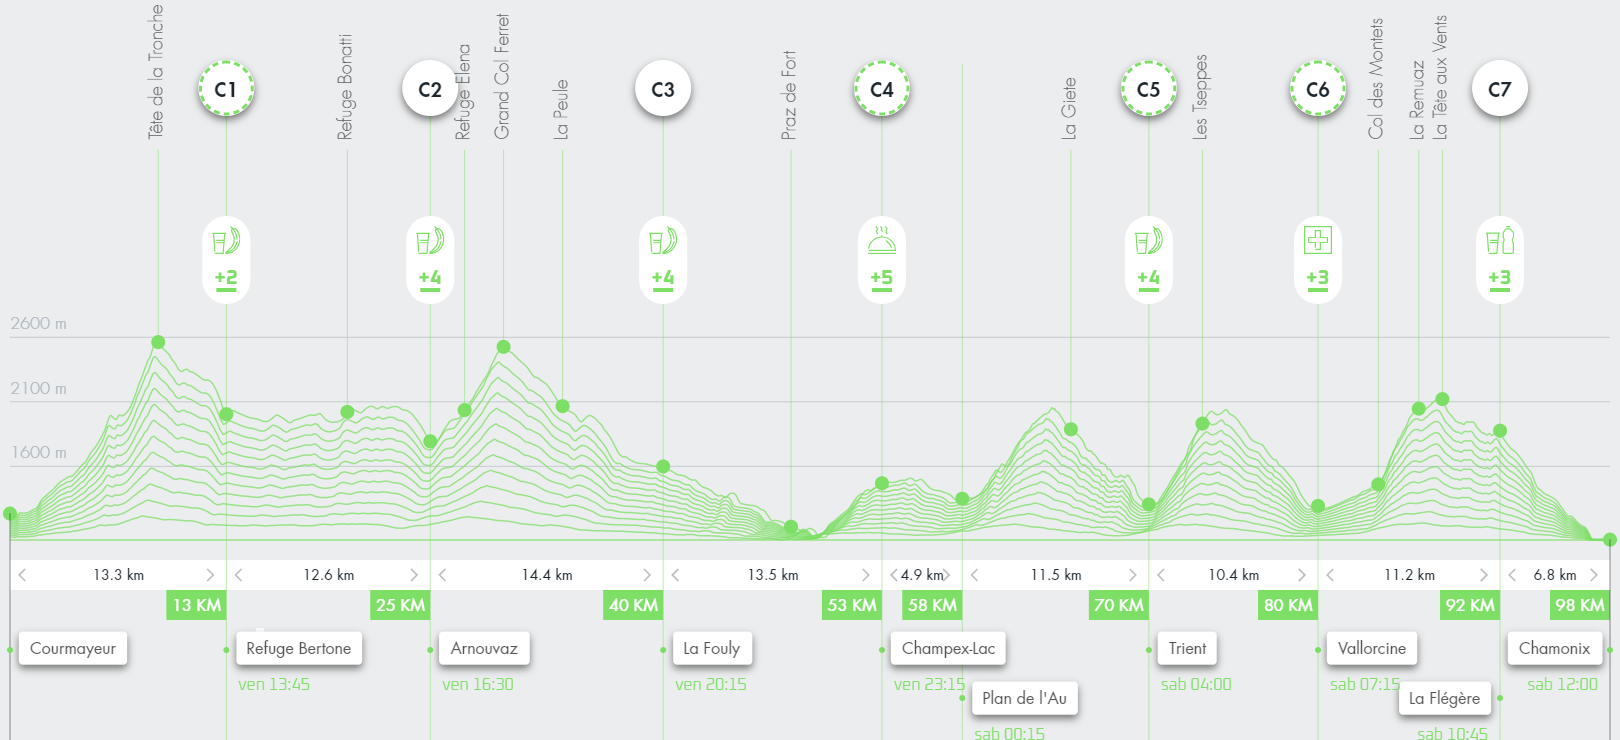Click right chevron of 13.3 km segment
The image size is (1620, 740).
coord(210,575)
